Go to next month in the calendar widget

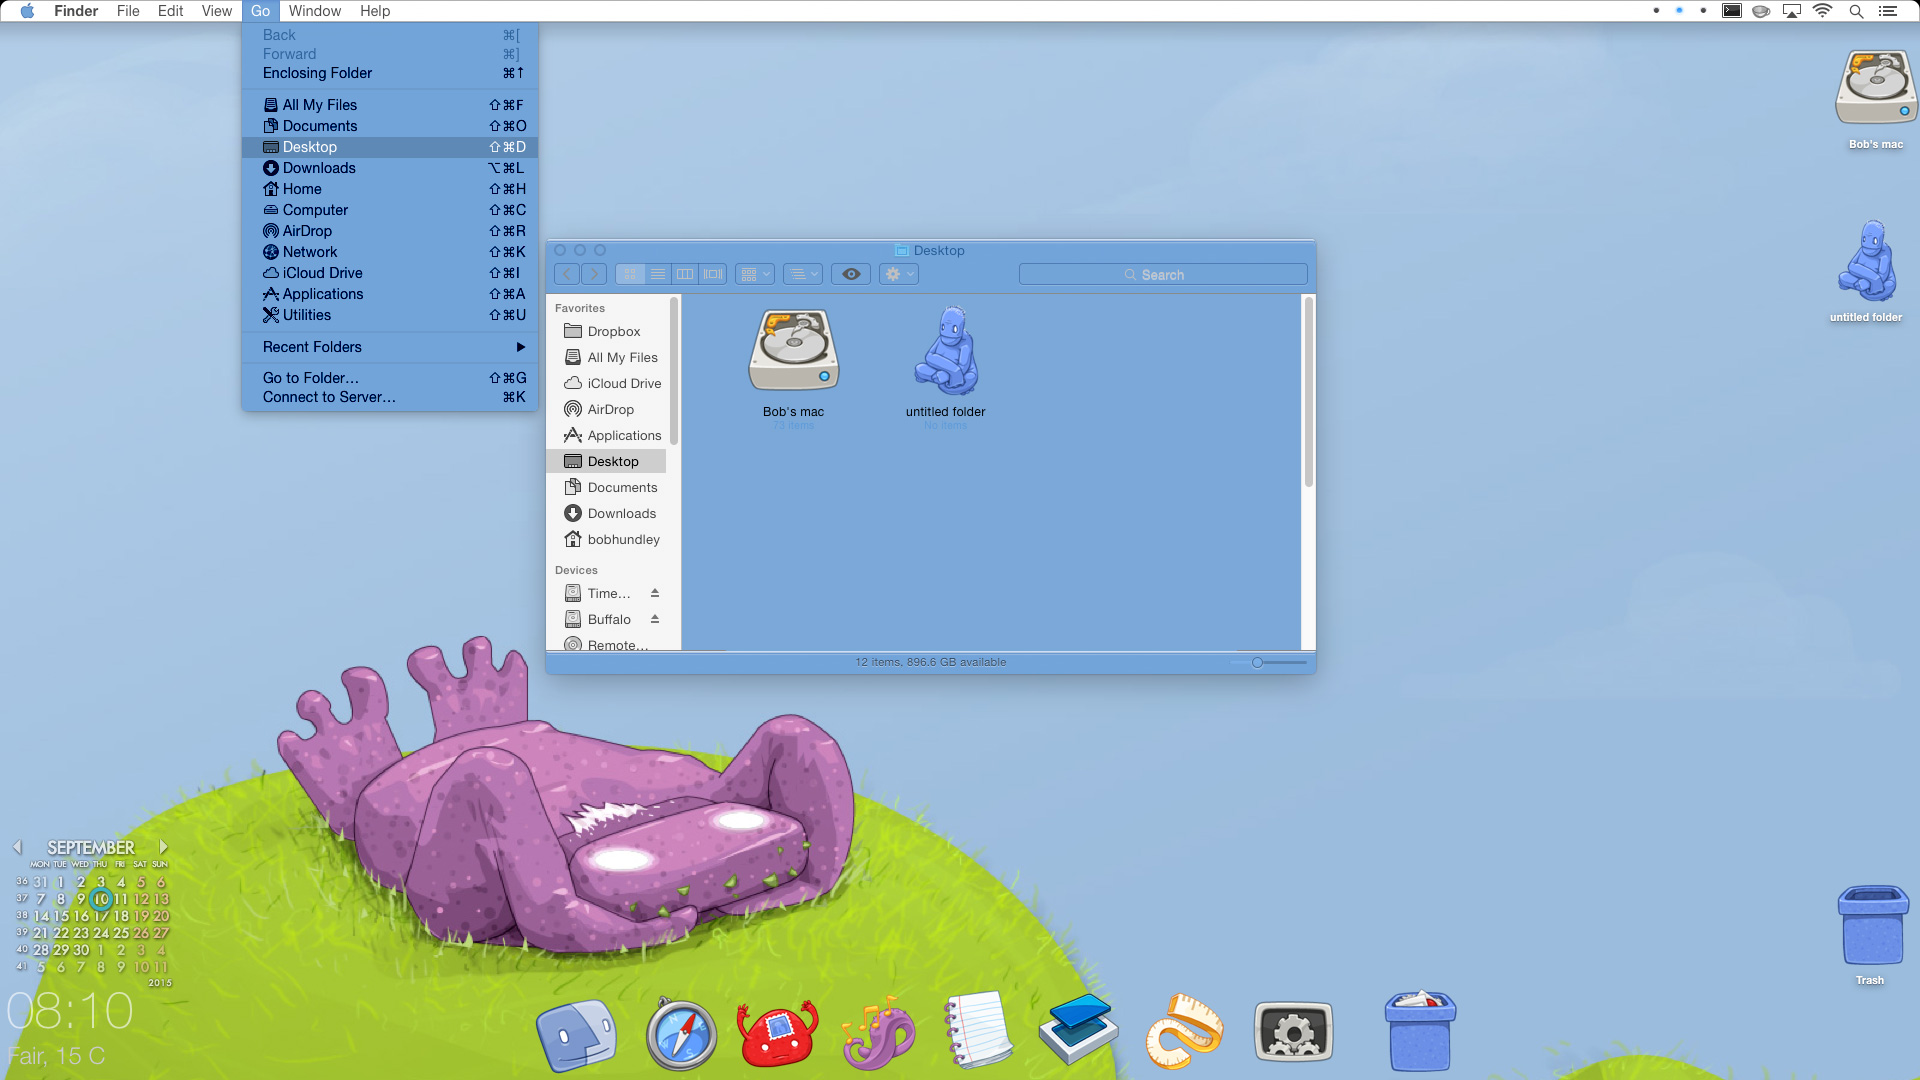point(163,847)
